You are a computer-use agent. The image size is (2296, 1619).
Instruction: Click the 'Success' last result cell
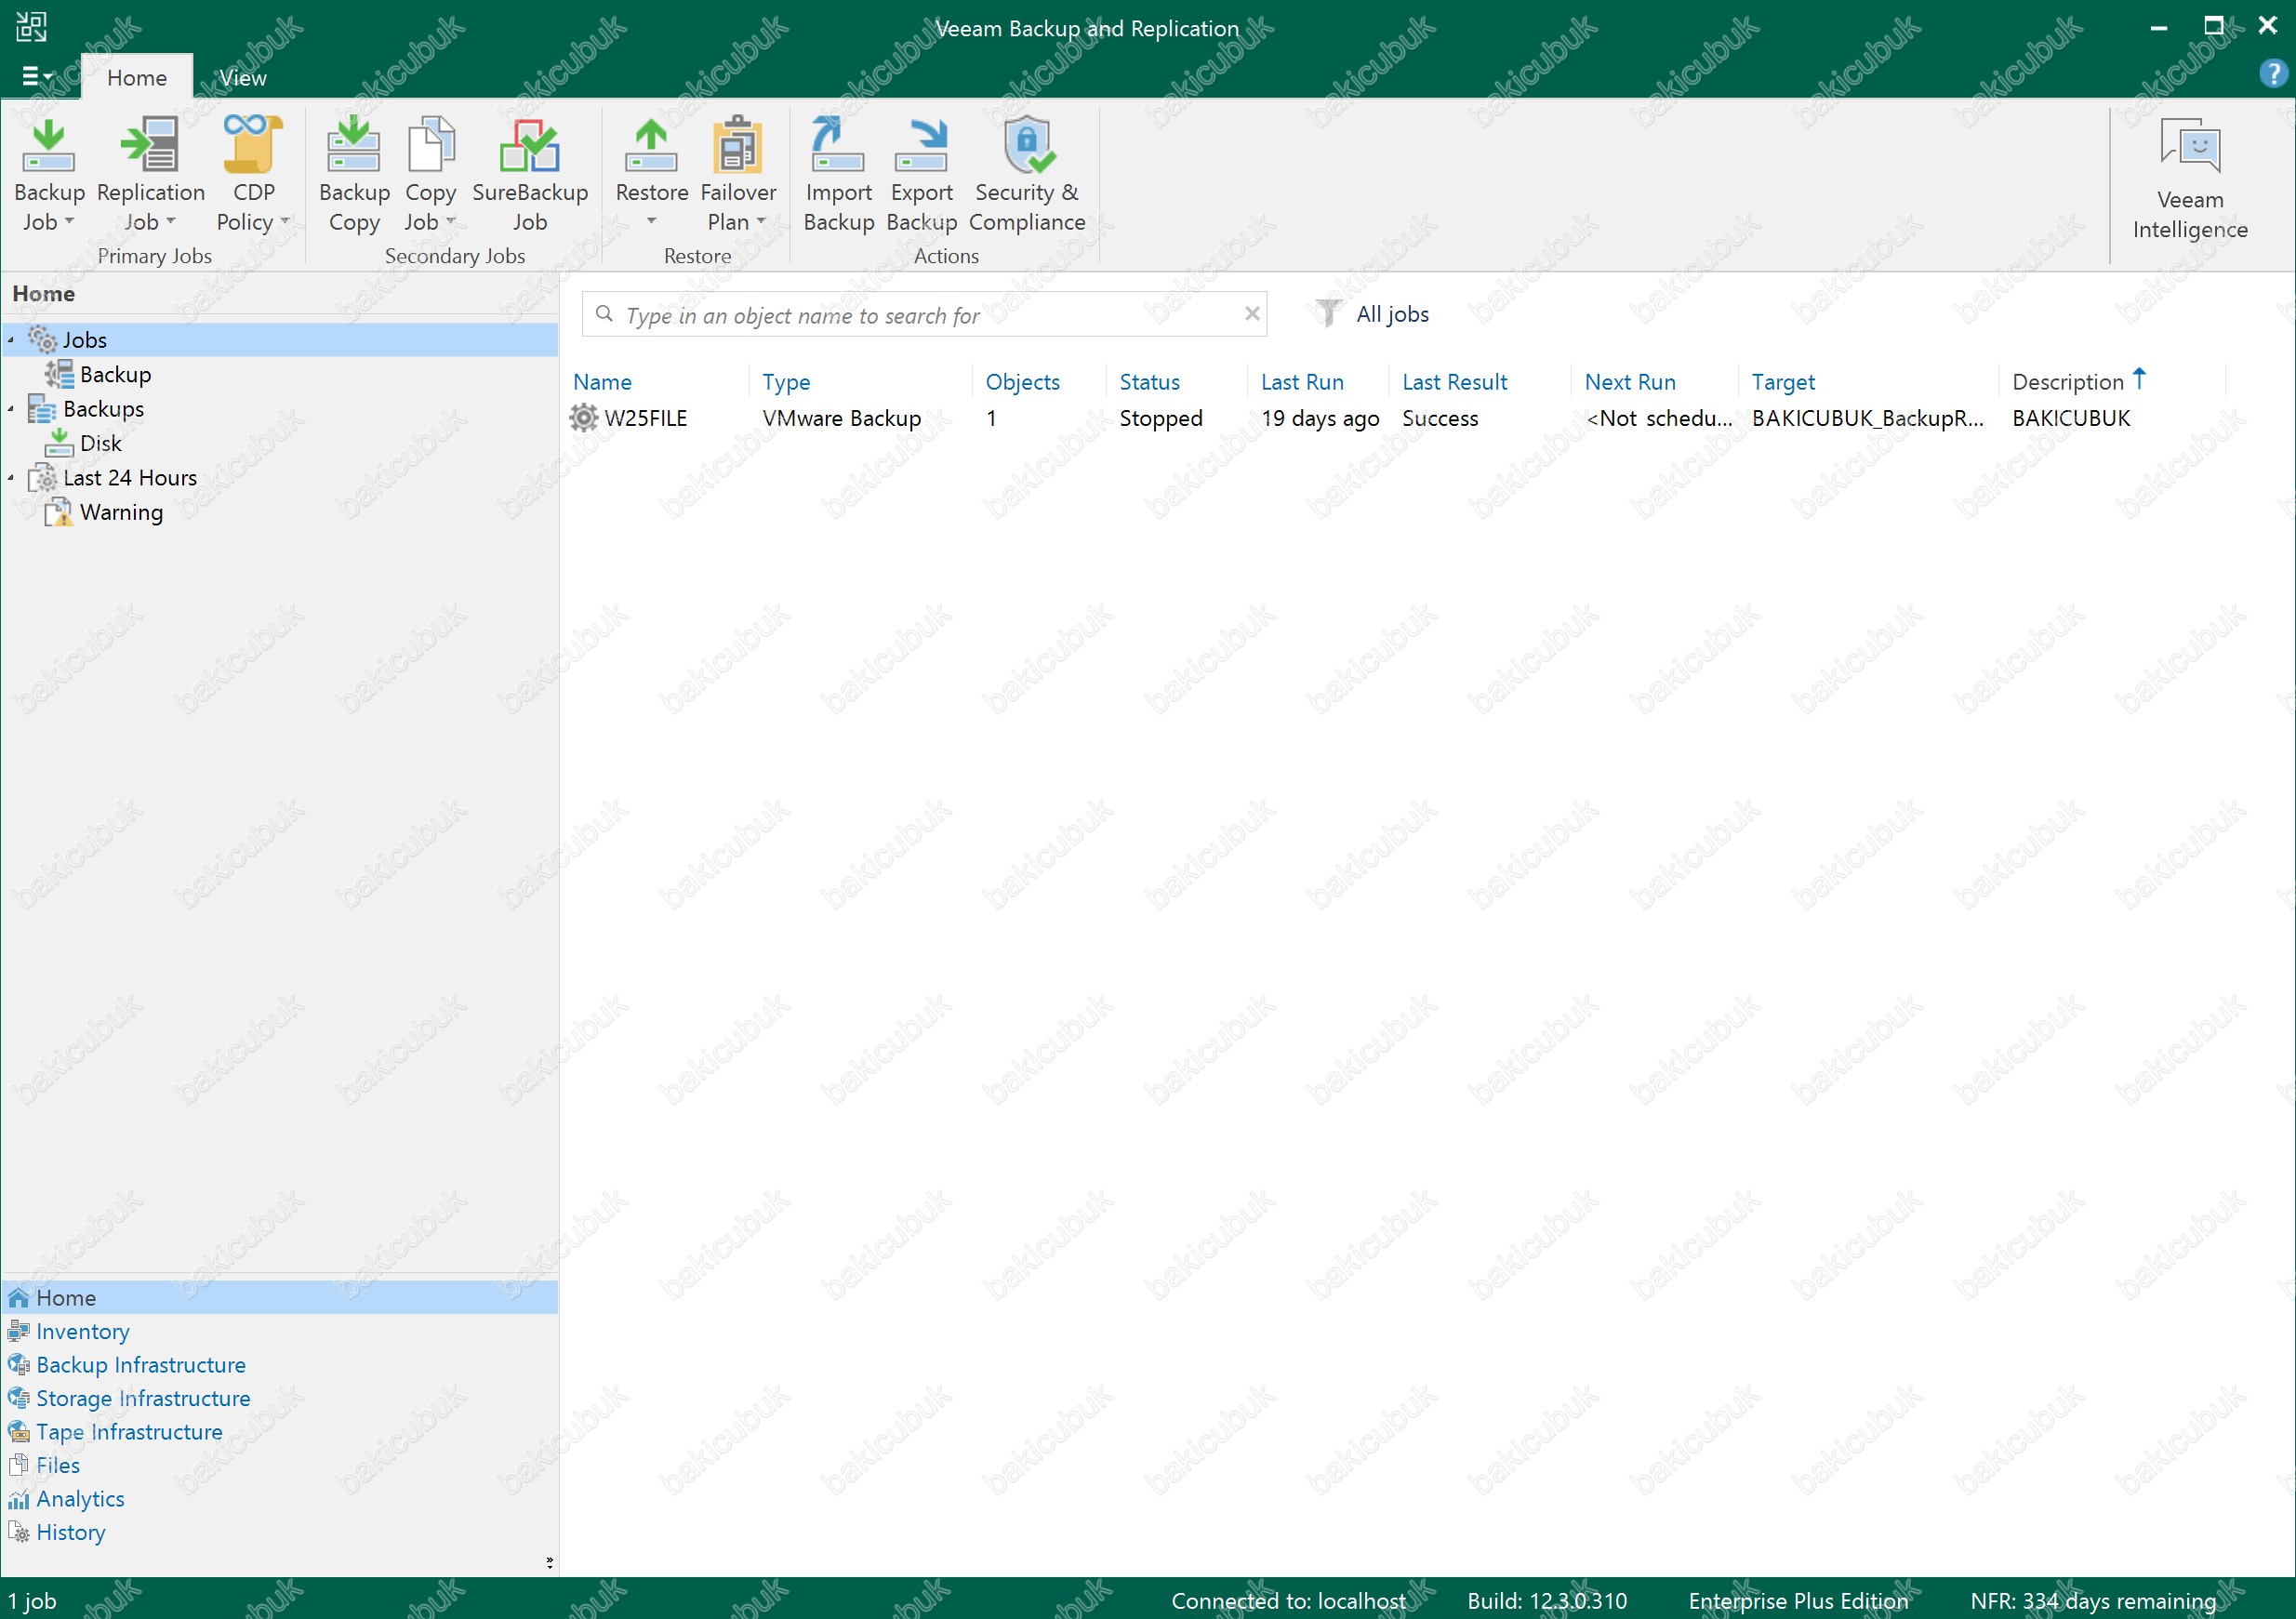1439,418
